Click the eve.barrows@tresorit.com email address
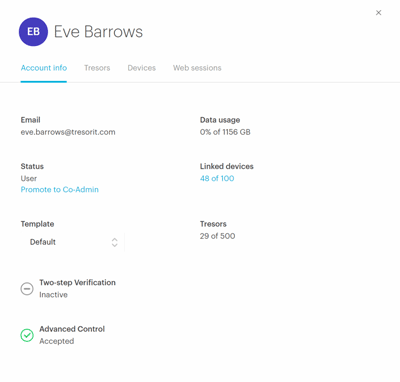 (68, 132)
